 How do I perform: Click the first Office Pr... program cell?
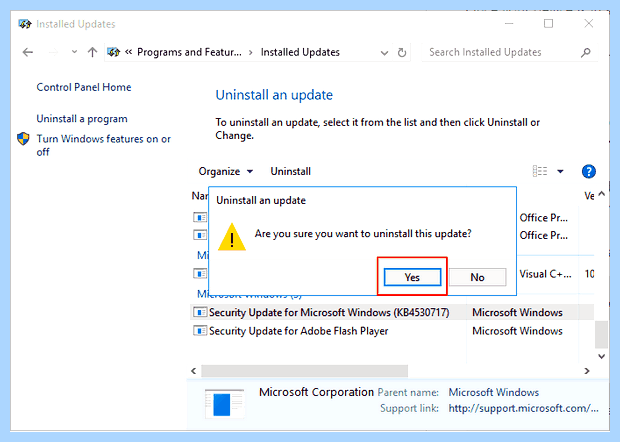pos(544,217)
